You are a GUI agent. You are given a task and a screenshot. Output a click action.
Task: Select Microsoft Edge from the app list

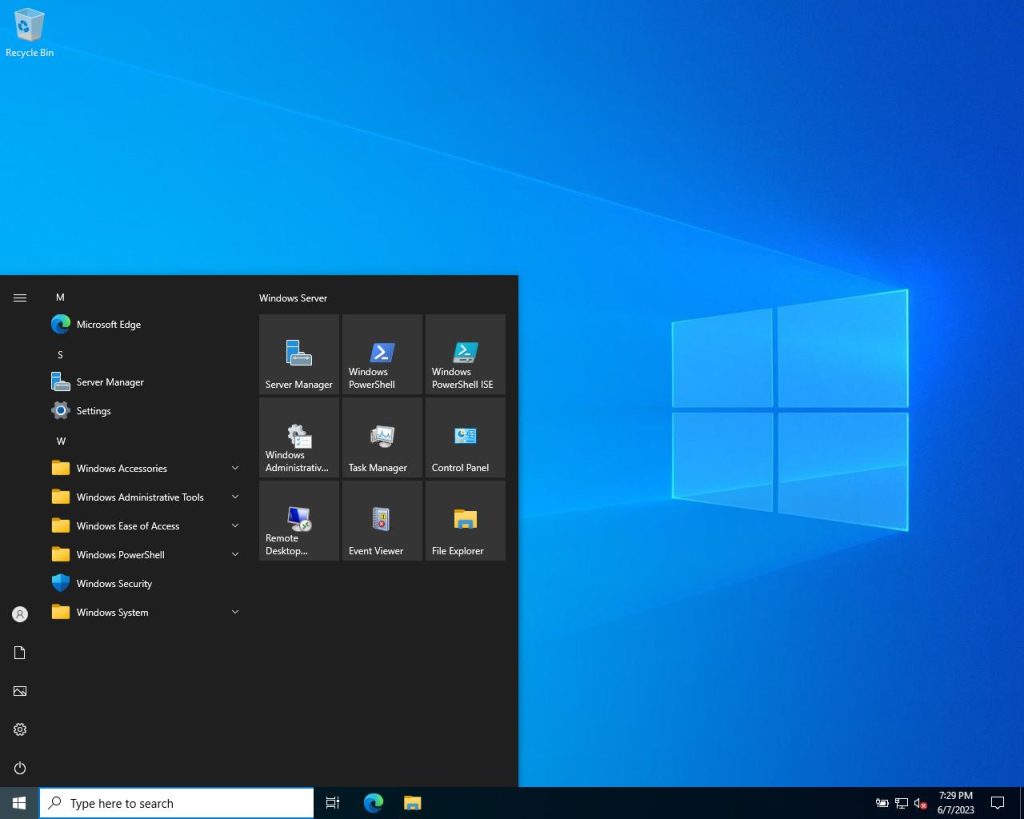(110, 324)
